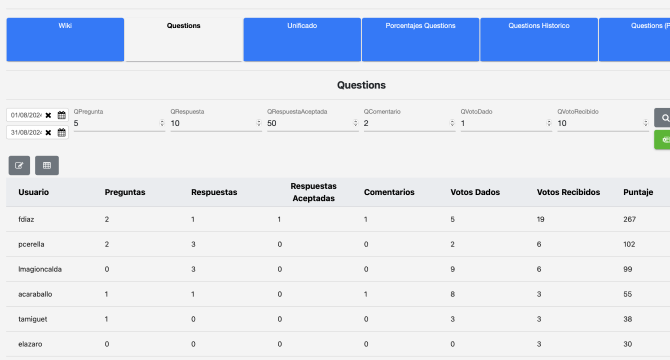Adjust the QRespuestaAceptada stepper arrows

point(356,123)
